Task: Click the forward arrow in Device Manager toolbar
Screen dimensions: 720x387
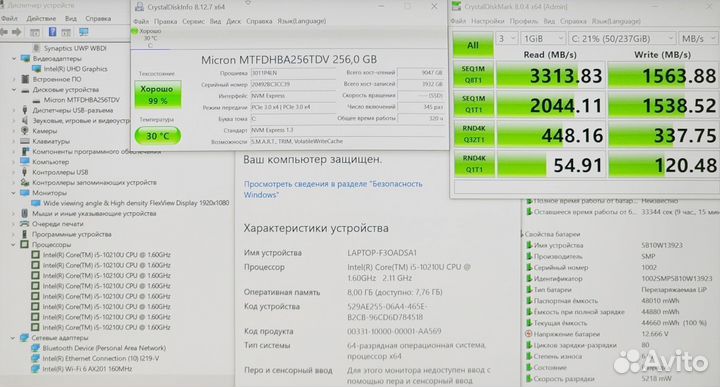Action: tap(17, 32)
